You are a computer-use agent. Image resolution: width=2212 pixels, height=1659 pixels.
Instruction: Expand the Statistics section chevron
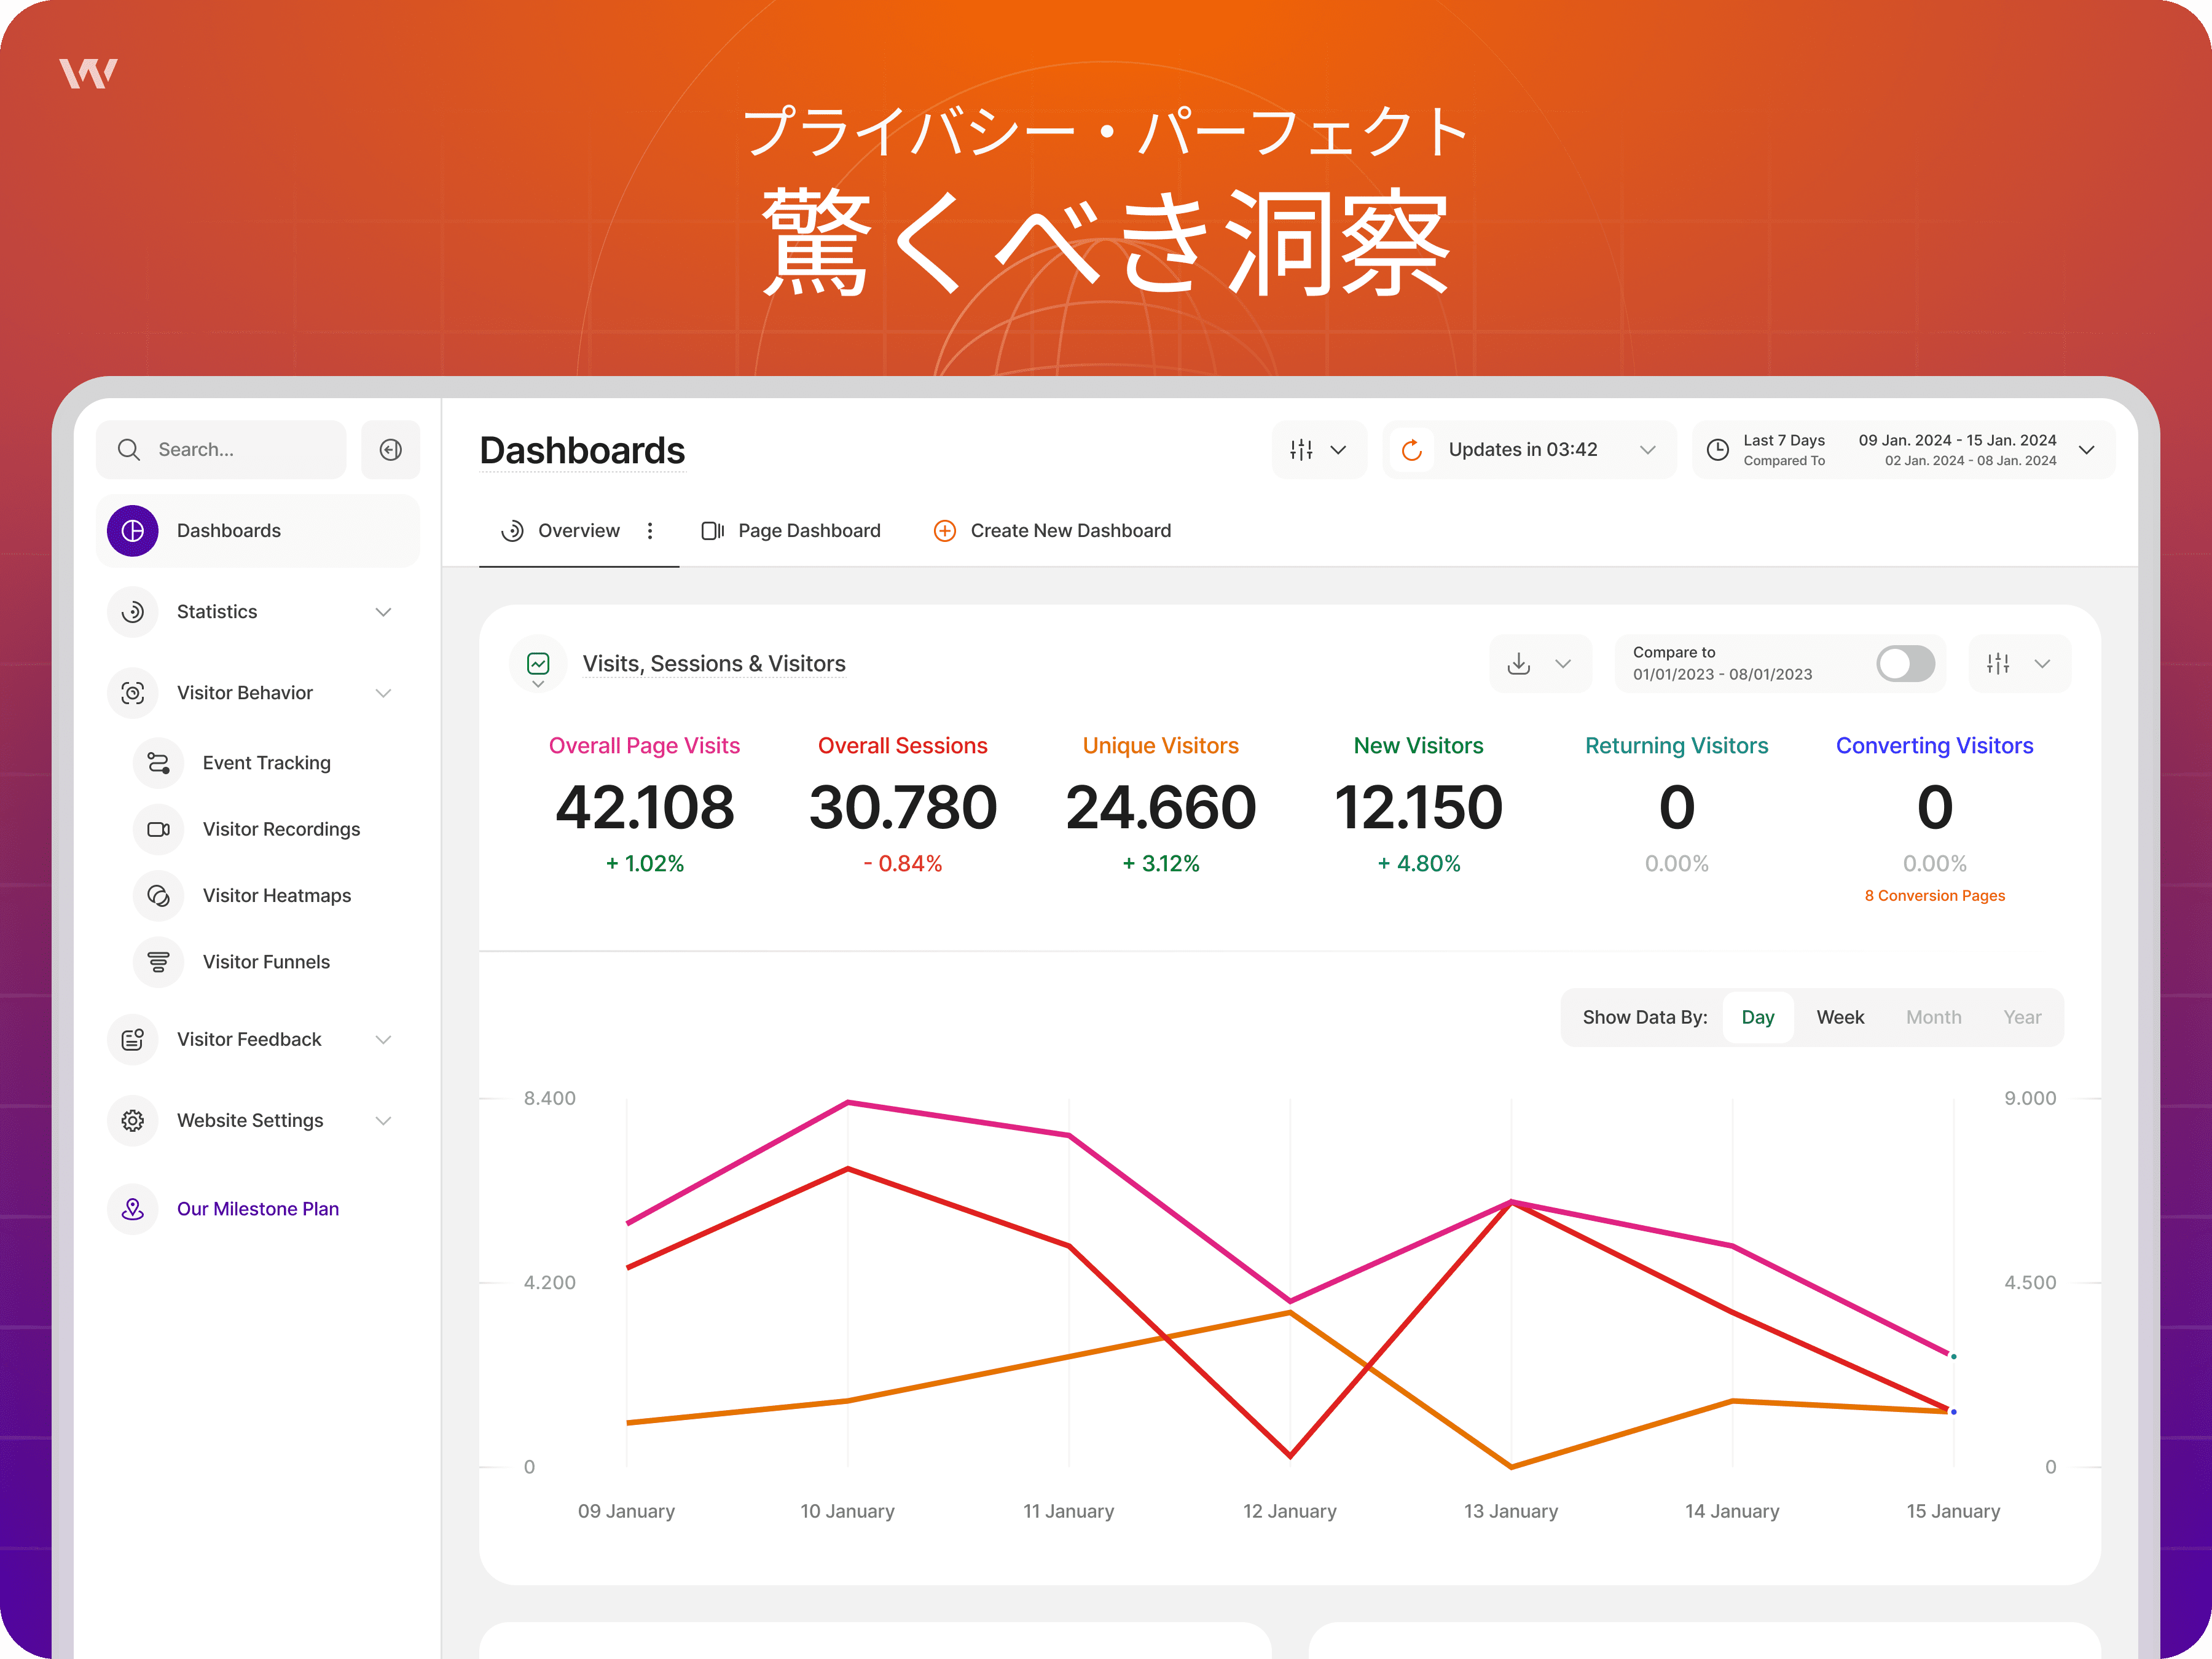[383, 612]
